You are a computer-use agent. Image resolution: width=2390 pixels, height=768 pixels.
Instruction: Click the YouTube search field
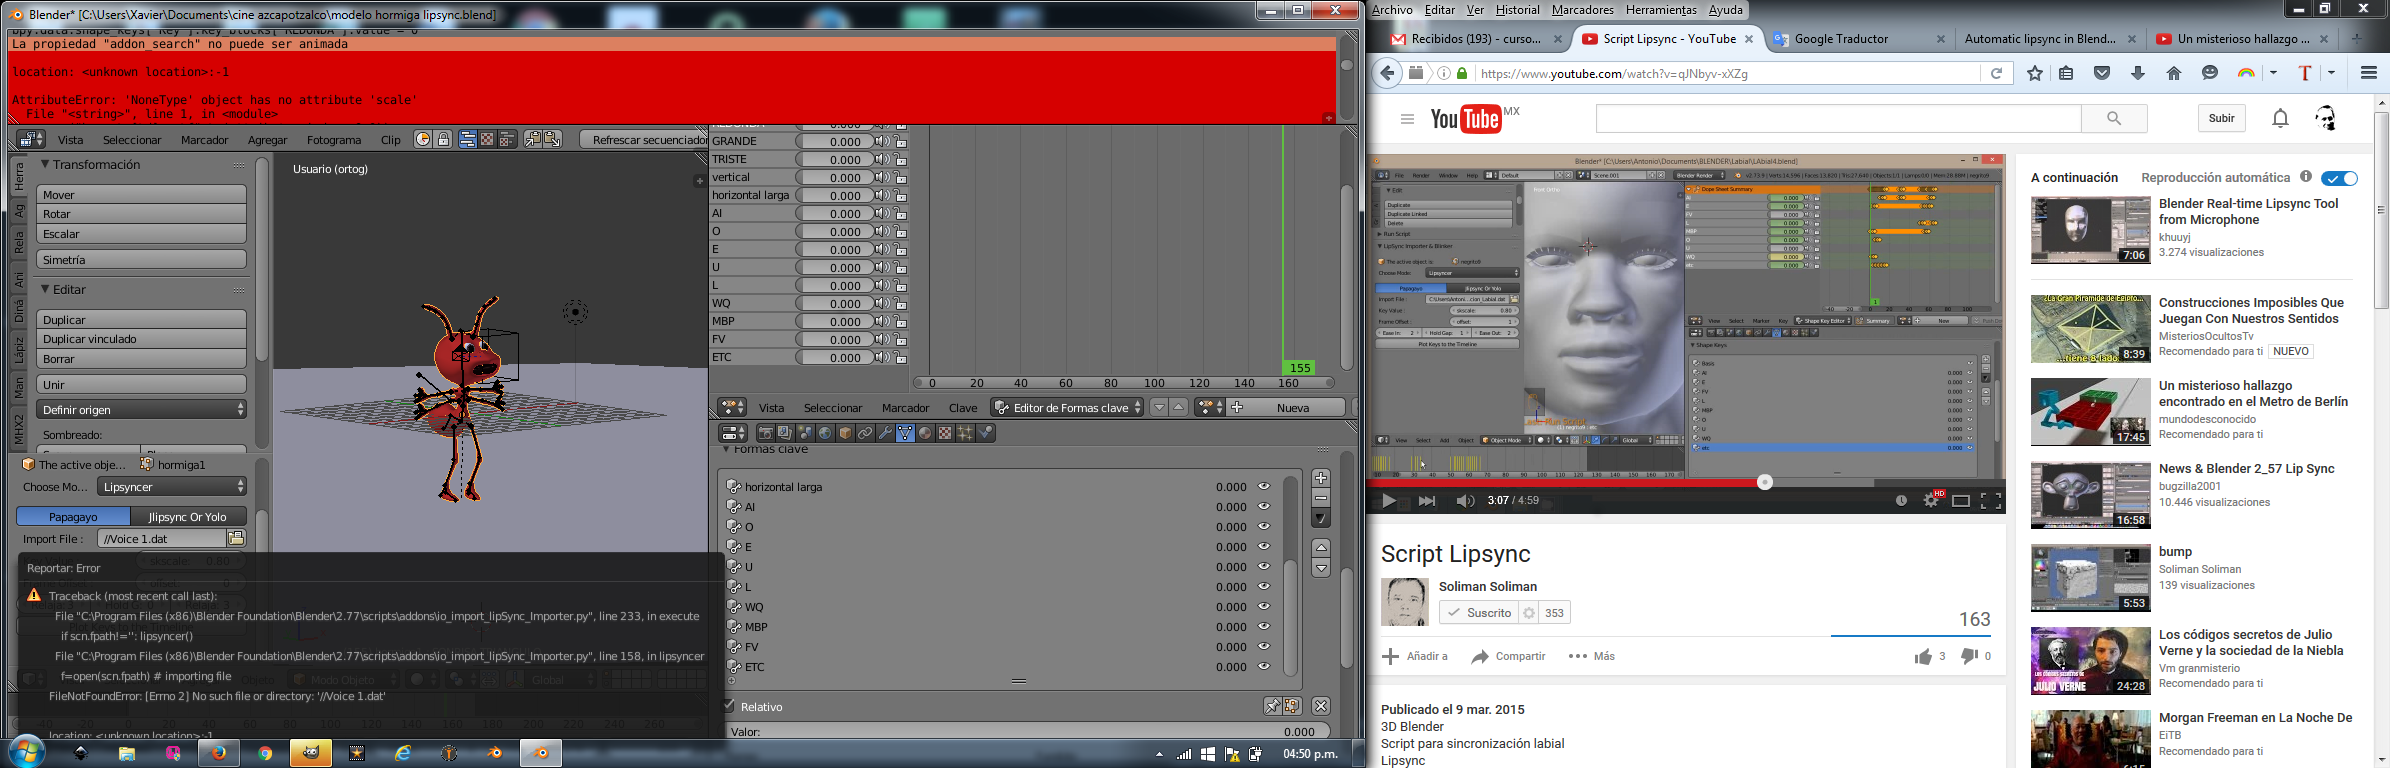click(1838, 118)
